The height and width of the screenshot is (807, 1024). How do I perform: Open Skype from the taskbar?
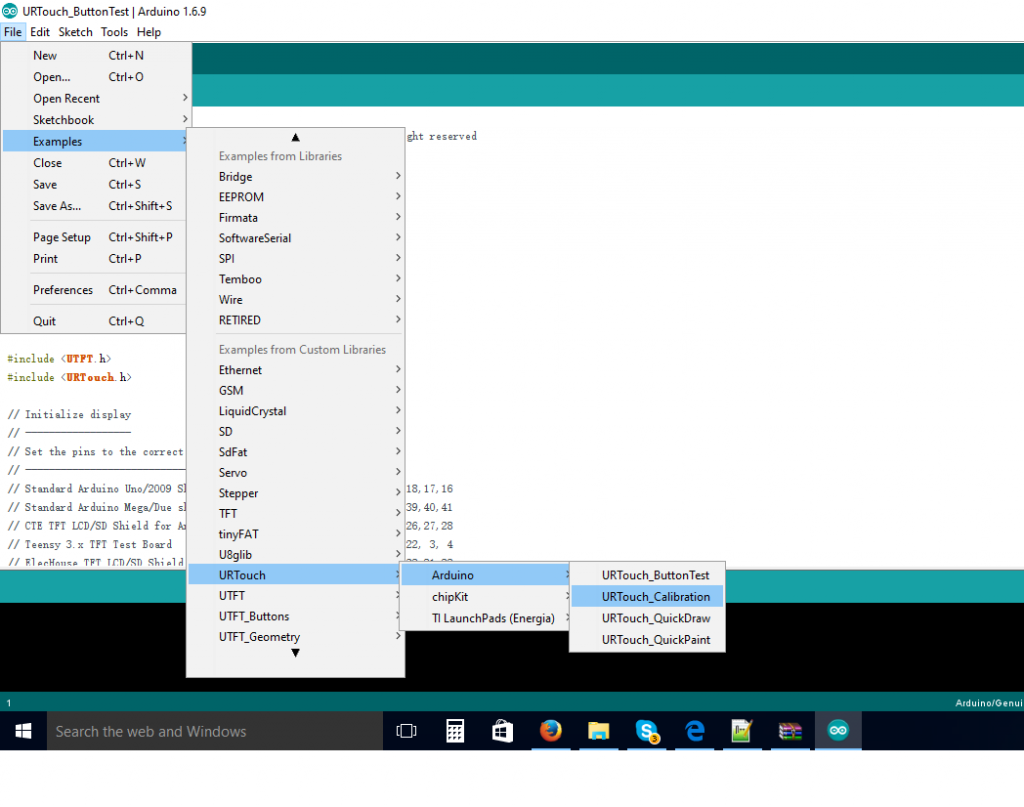647,731
